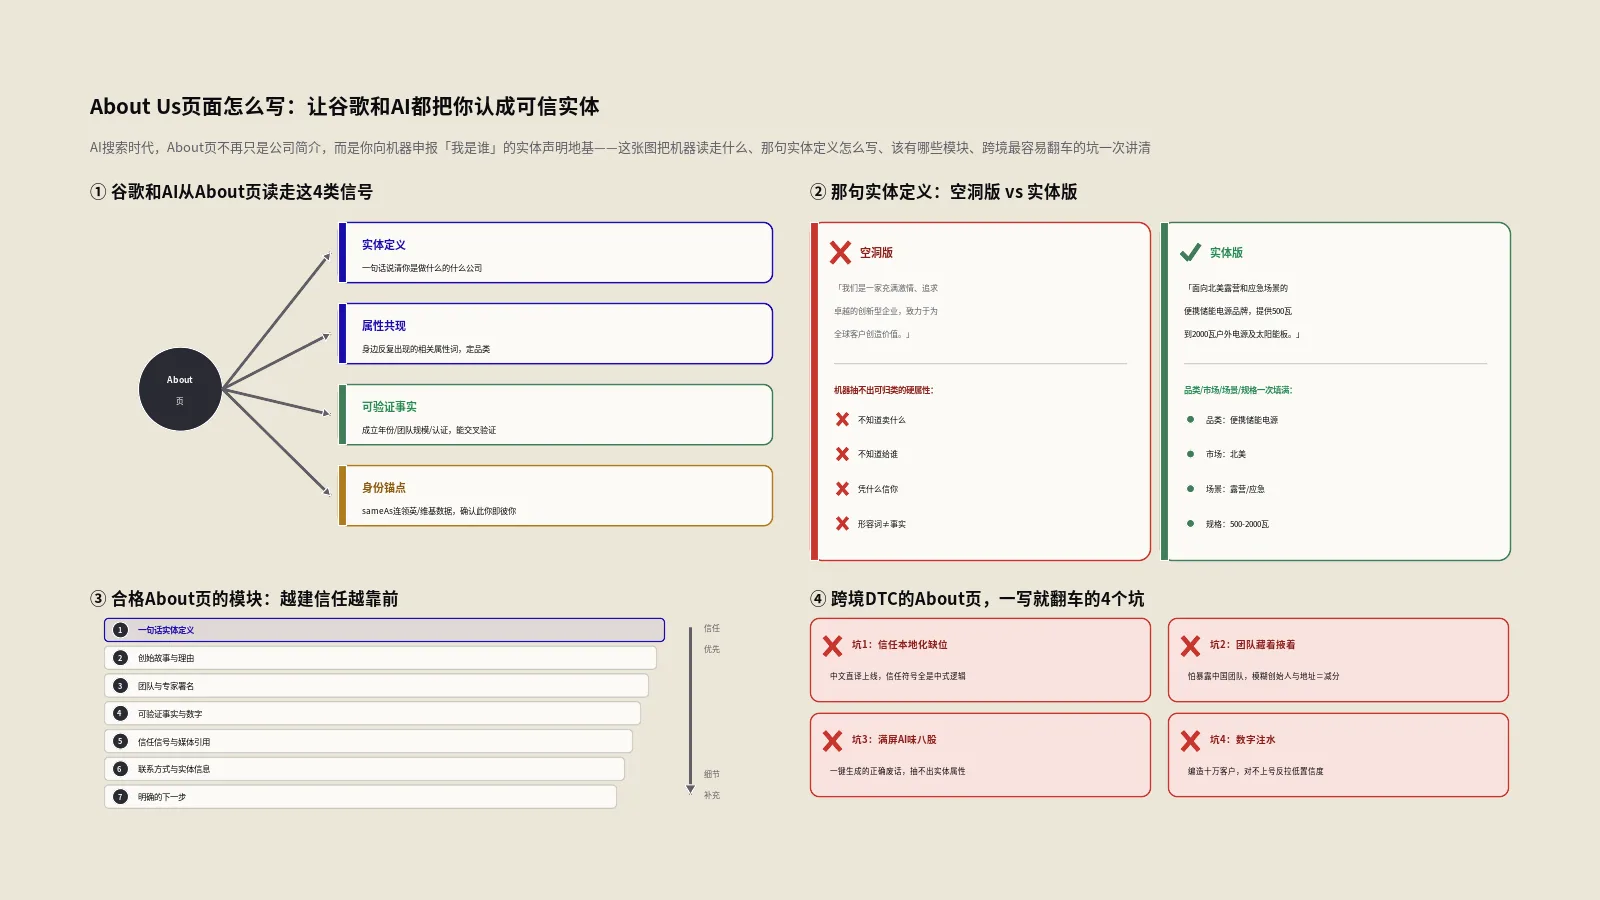Click the X mark next to 凭什么信你
This screenshot has height=900, width=1600.
(x=842, y=489)
